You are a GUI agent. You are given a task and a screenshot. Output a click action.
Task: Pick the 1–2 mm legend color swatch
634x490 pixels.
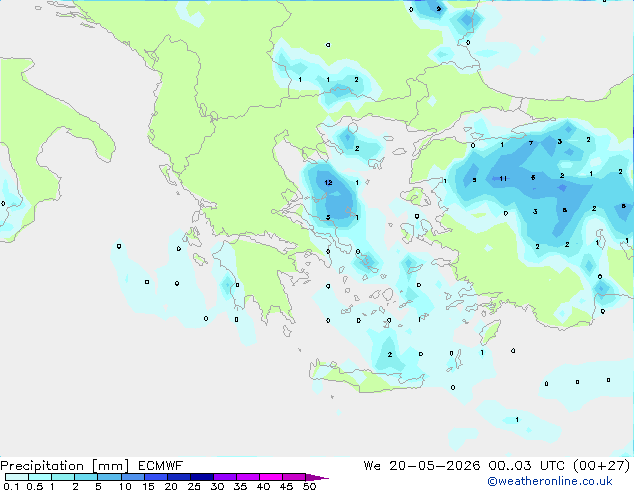coord(63,477)
